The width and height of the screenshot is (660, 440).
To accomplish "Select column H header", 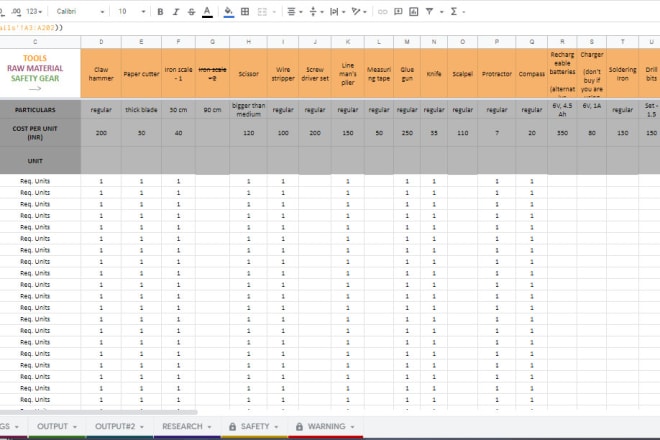I will tap(248, 42).
